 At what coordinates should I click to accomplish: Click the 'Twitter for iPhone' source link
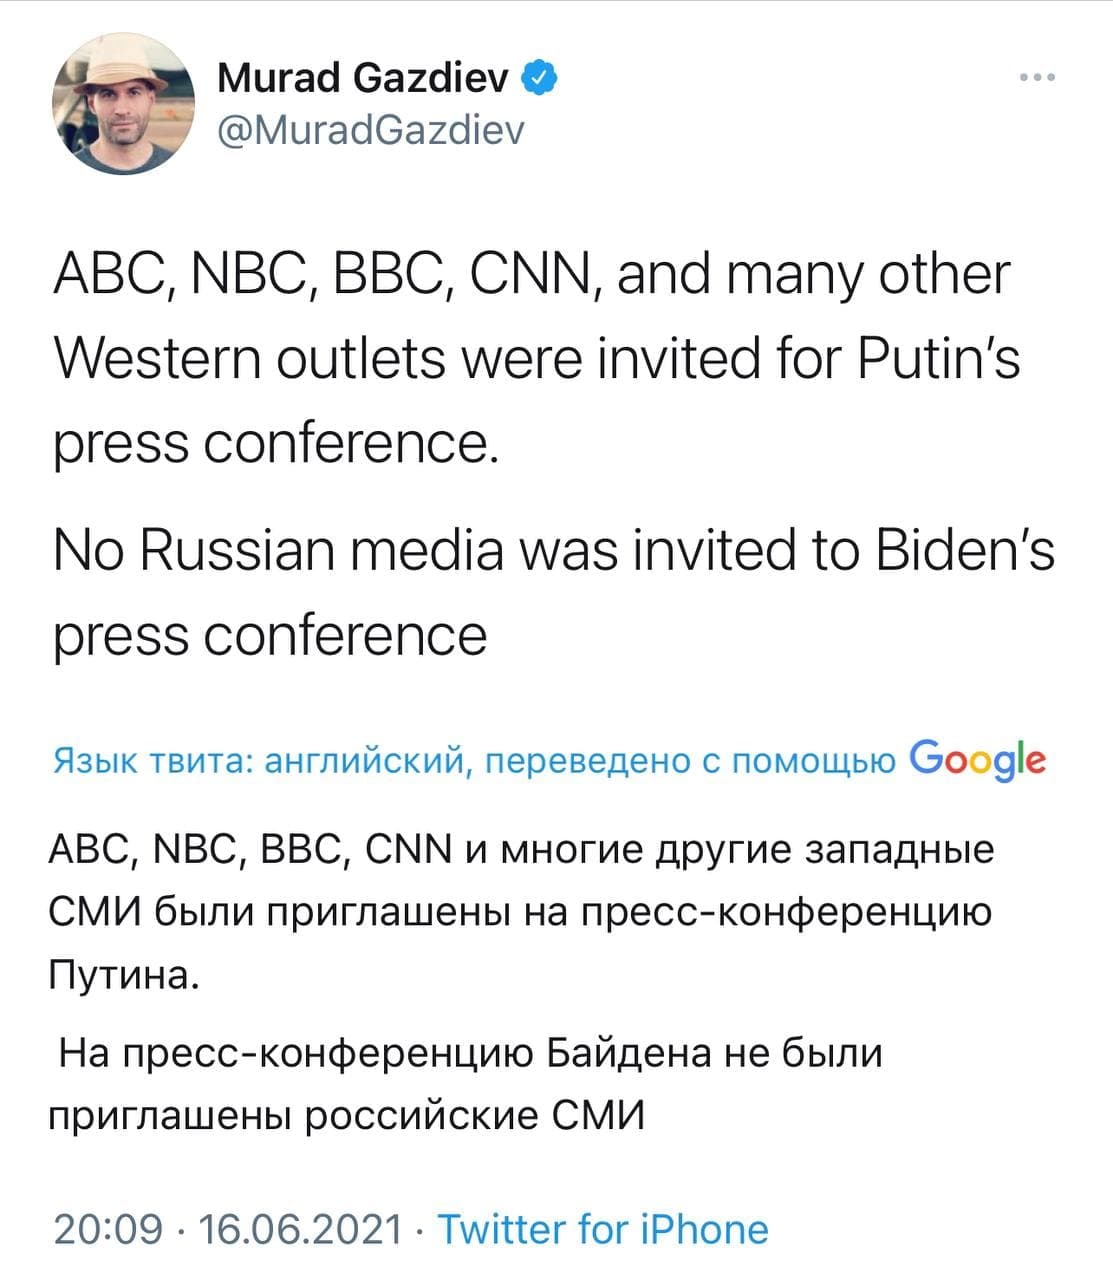point(603,1229)
